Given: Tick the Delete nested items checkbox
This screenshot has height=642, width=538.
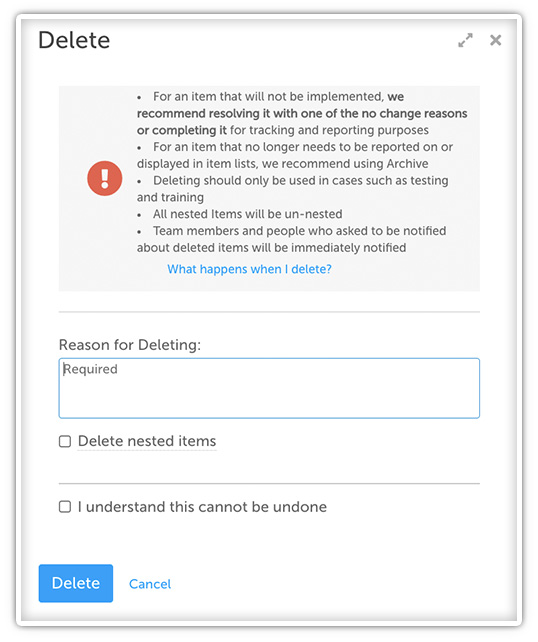Looking at the screenshot, I should pyautogui.click(x=65, y=441).
